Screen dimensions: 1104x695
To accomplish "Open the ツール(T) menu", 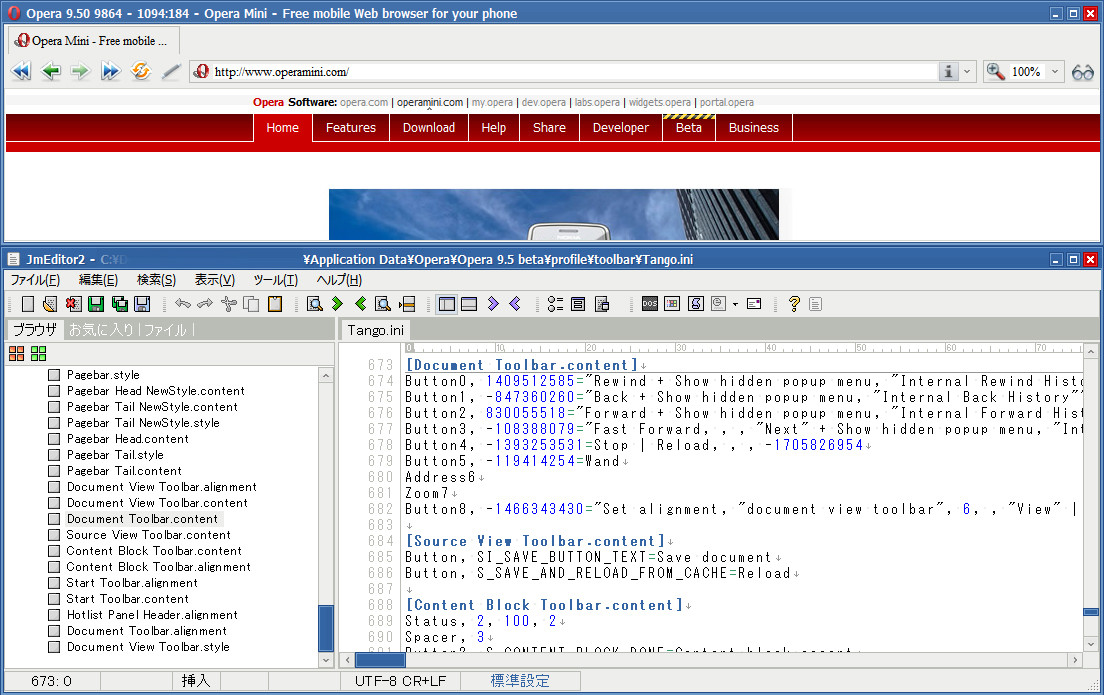I will pos(275,280).
